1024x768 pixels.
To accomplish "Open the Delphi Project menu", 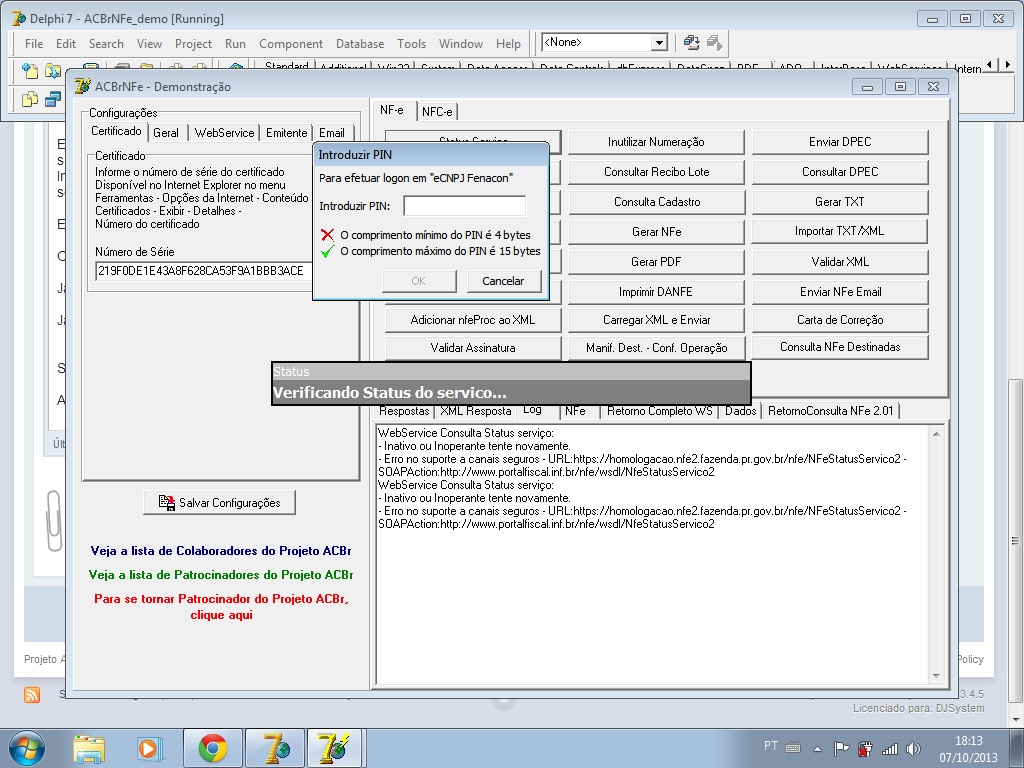I will pyautogui.click(x=193, y=44).
